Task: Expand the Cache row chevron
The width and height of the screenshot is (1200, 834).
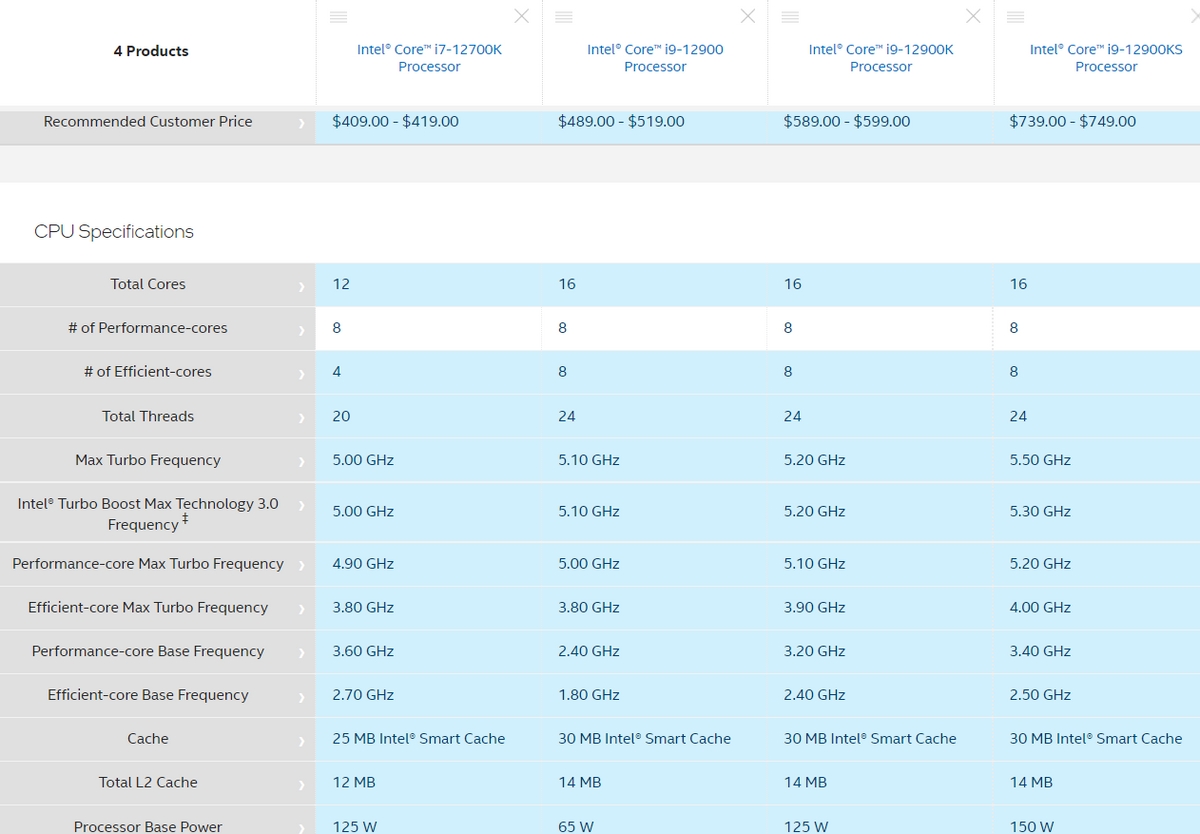Action: pyautogui.click(x=301, y=741)
